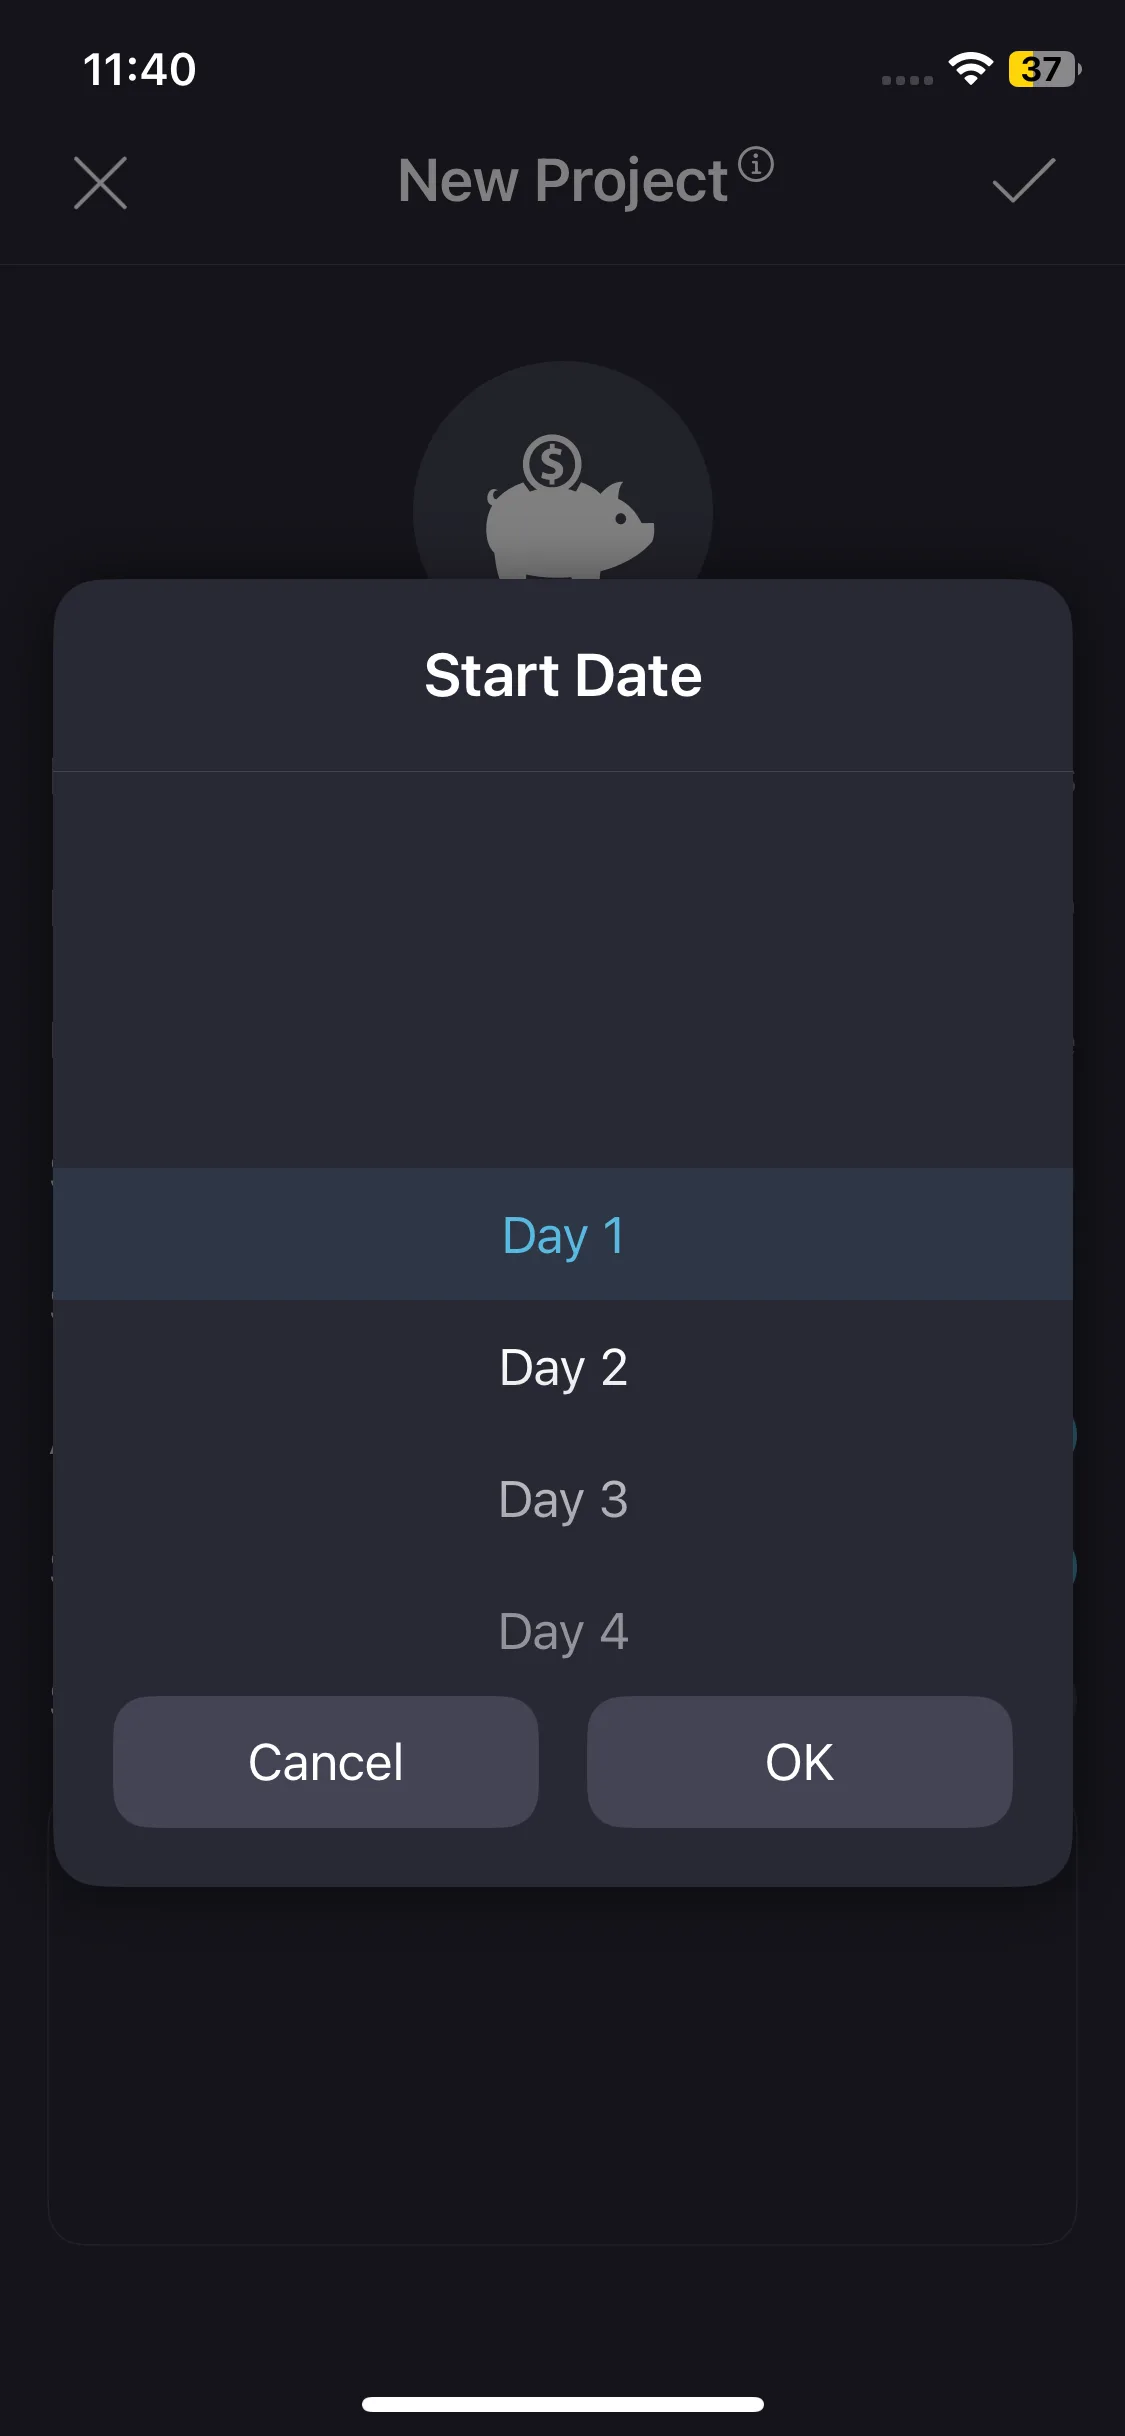The width and height of the screenshot is (1125, 2436).
Task: Close the New Project screen with X
Action: tap(100, 183)
